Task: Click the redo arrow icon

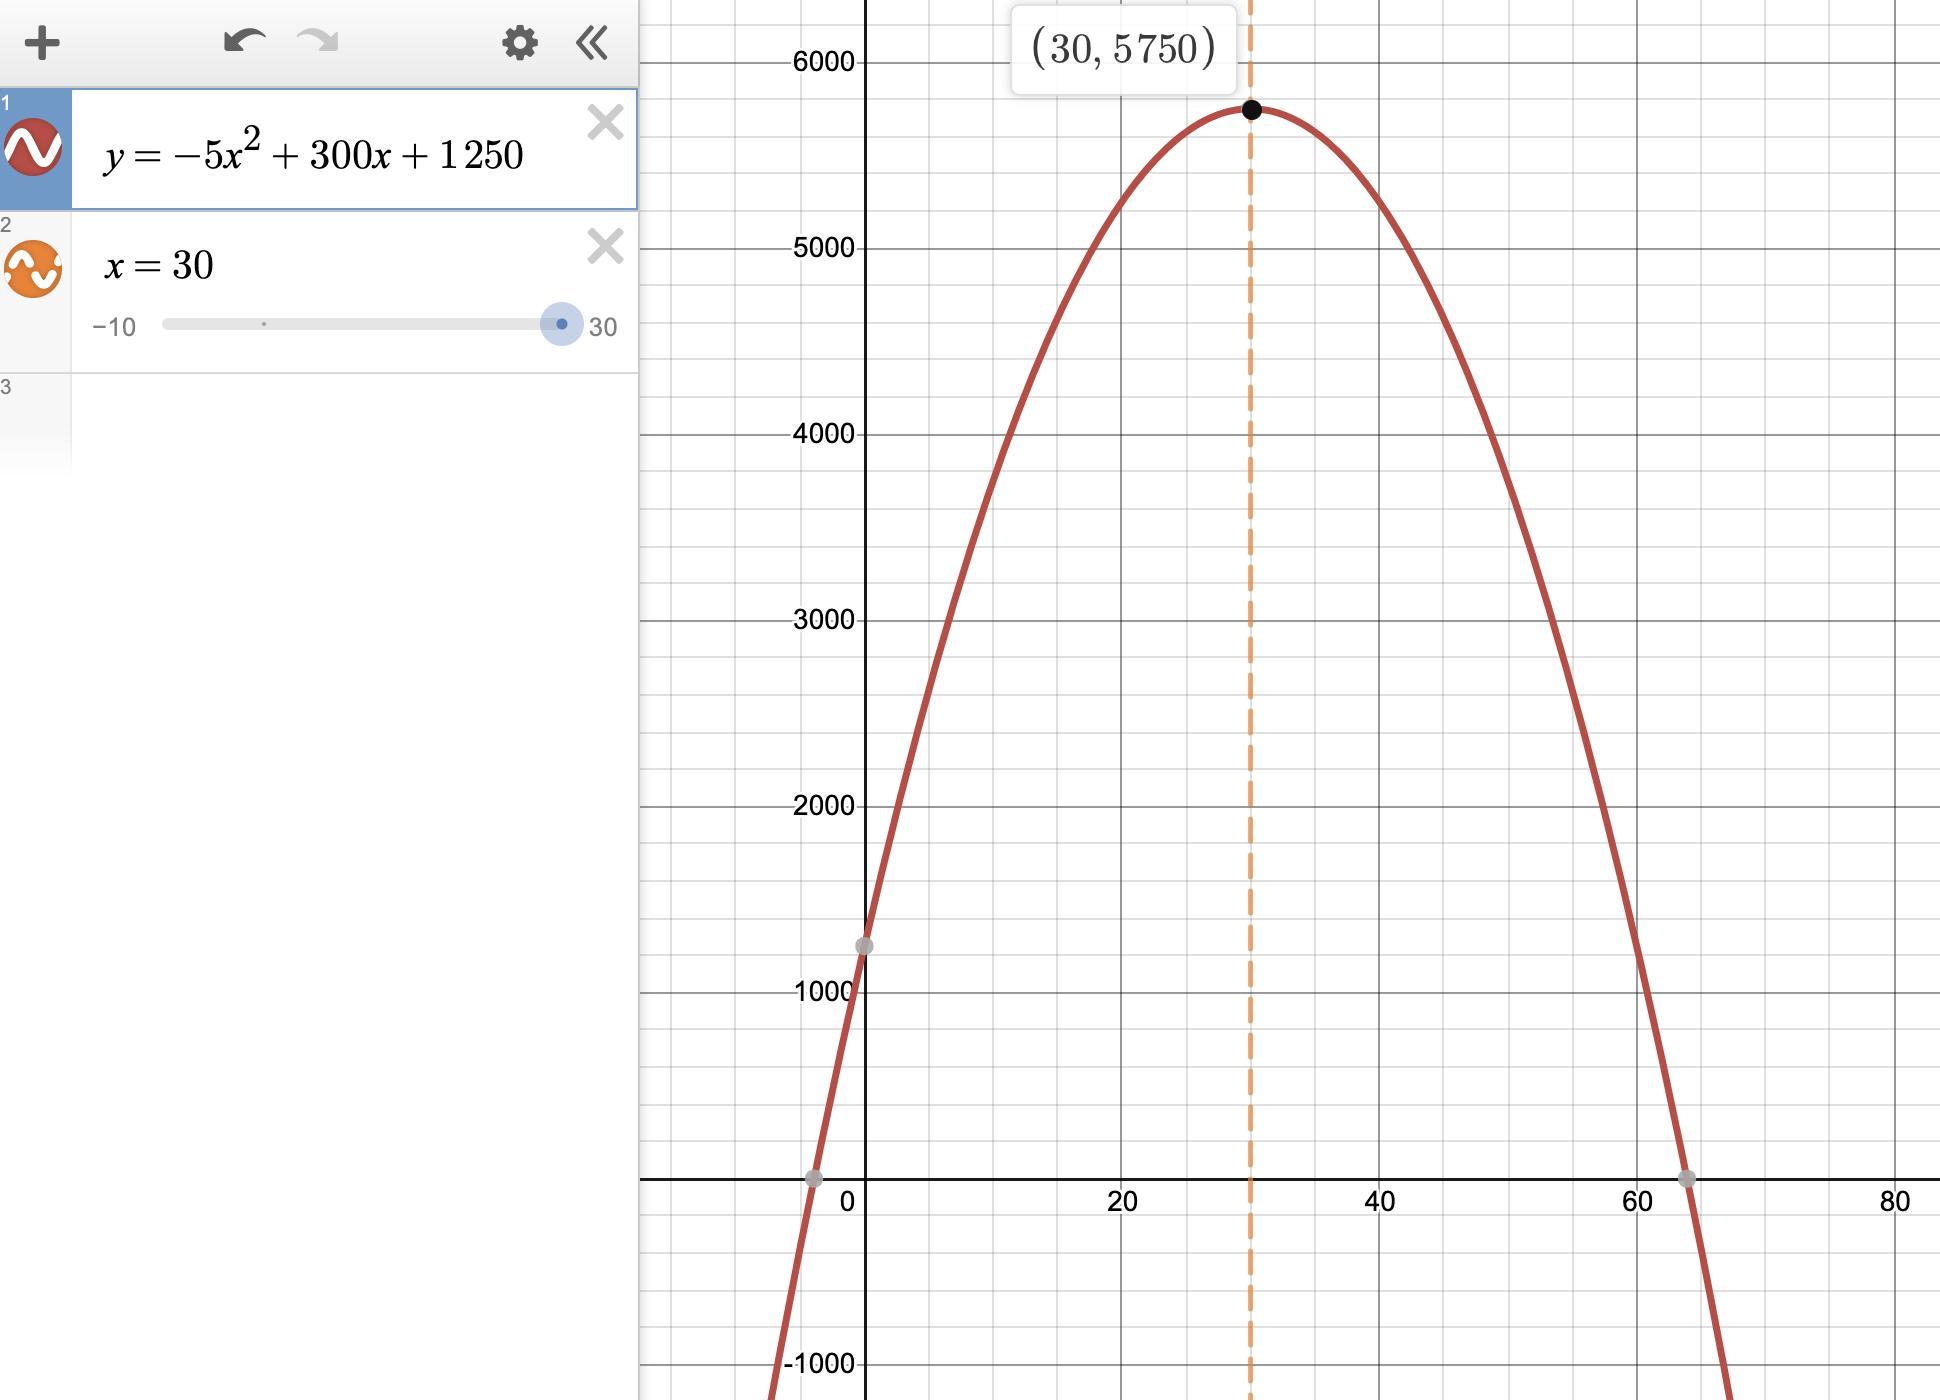Action: pyautogui.click(x=318, y=42)
